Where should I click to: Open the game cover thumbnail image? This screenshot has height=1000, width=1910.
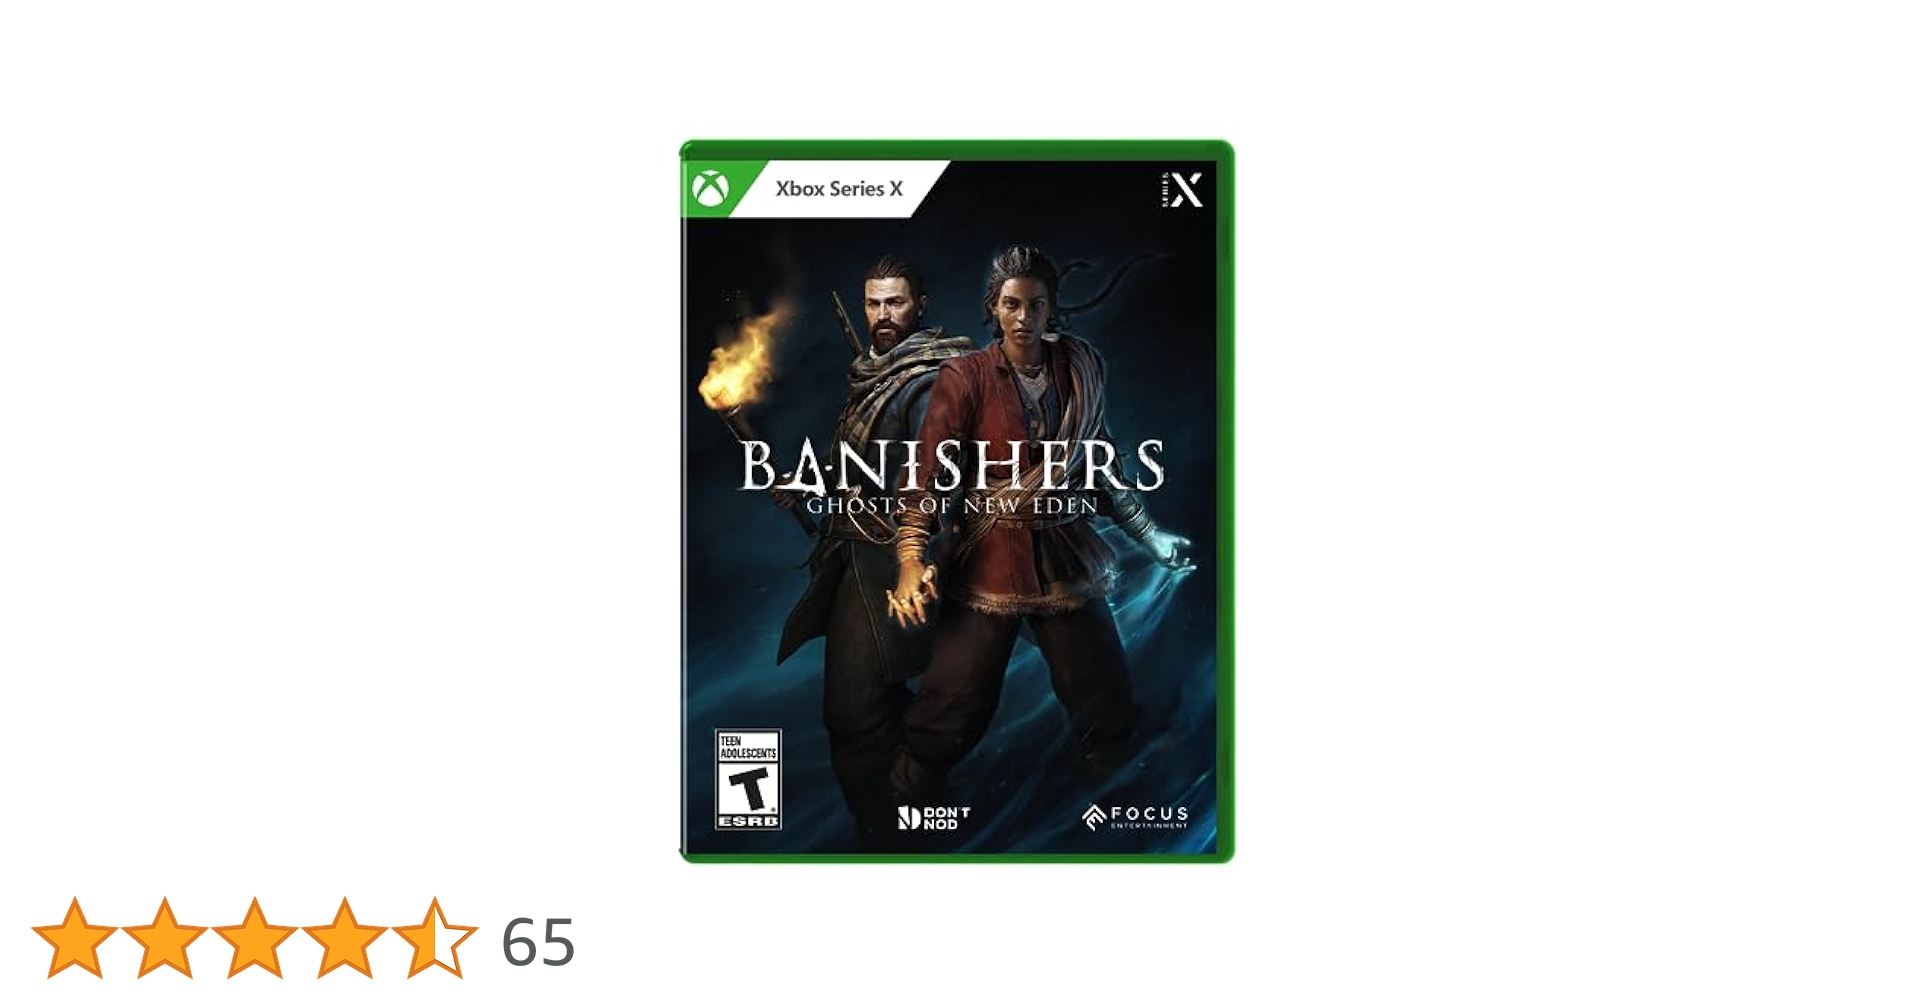click(x=957, y=501)
